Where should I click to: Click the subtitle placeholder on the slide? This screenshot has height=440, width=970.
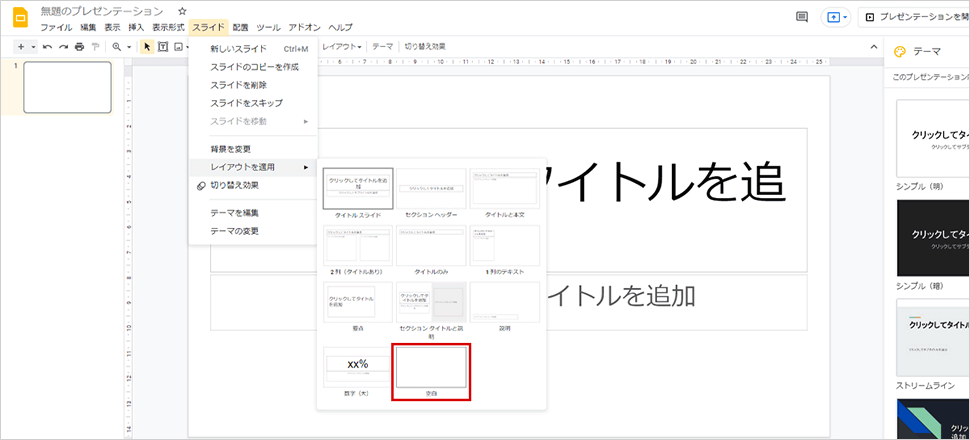(x=509, y=303)
